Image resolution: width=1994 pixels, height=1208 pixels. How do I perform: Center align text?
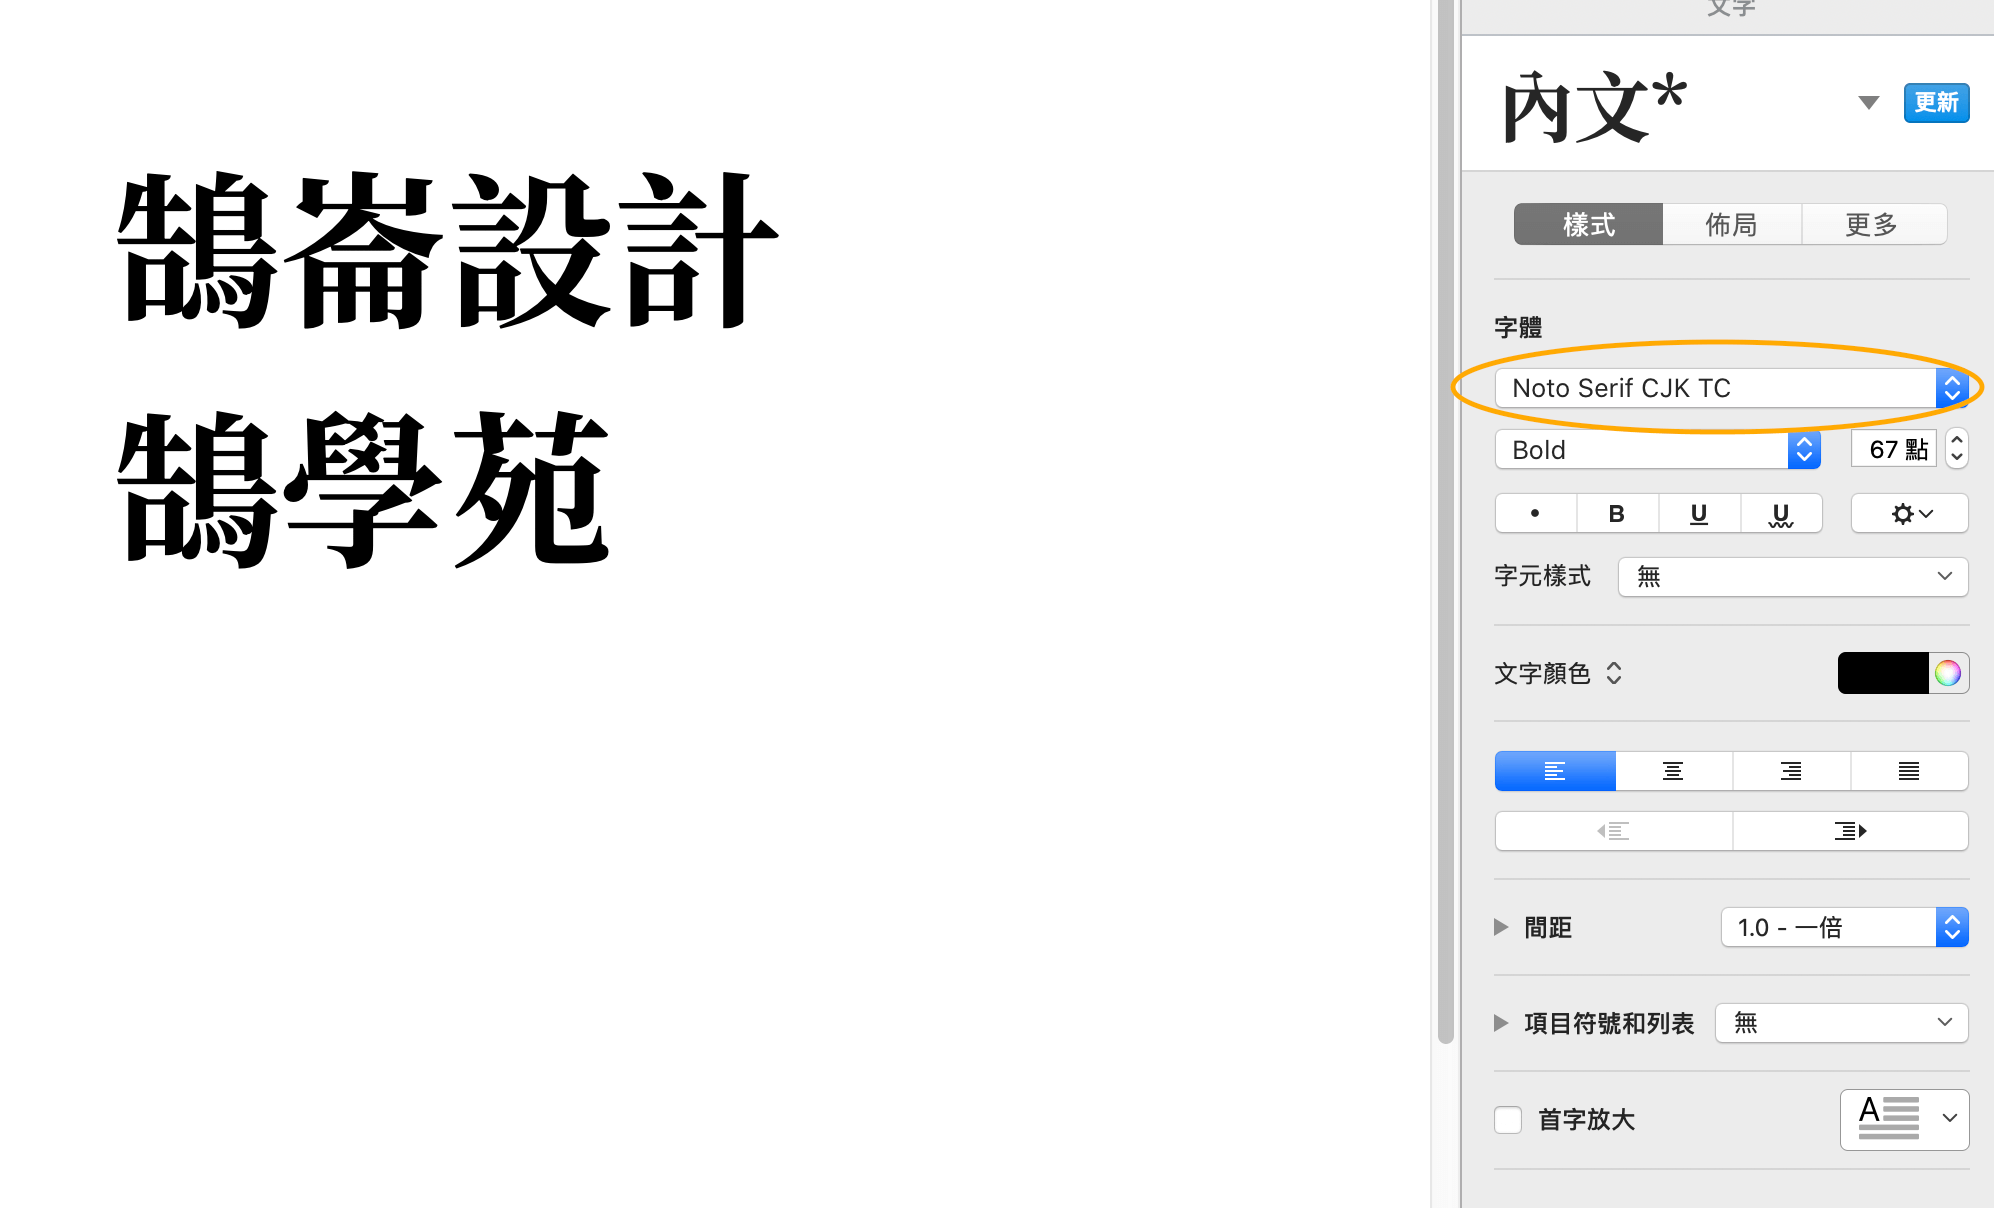tap(1673, 771)
